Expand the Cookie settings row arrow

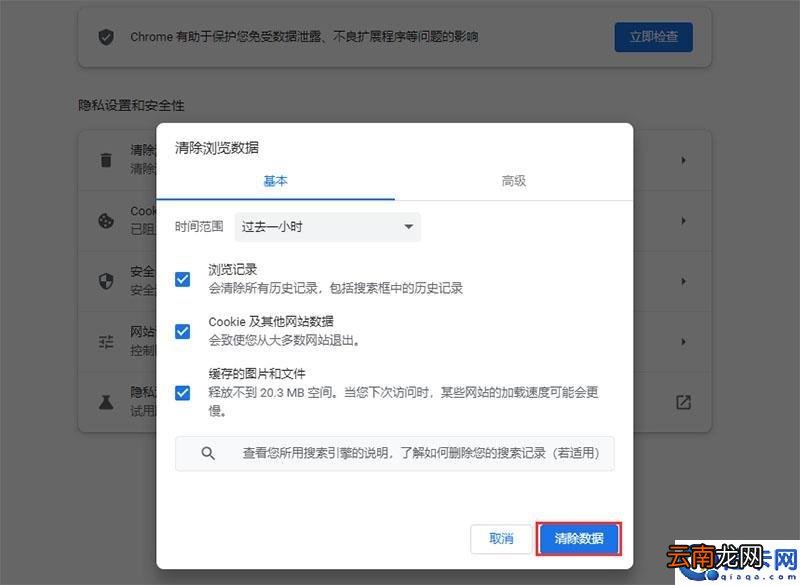(x=683, y=221)
